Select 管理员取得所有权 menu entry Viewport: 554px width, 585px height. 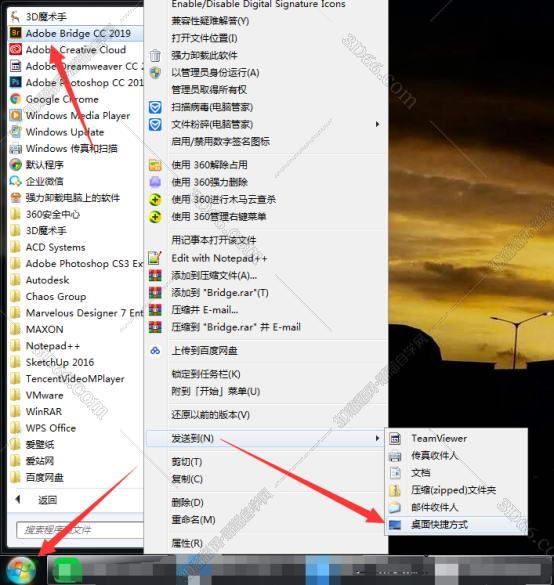pos(209,90)
